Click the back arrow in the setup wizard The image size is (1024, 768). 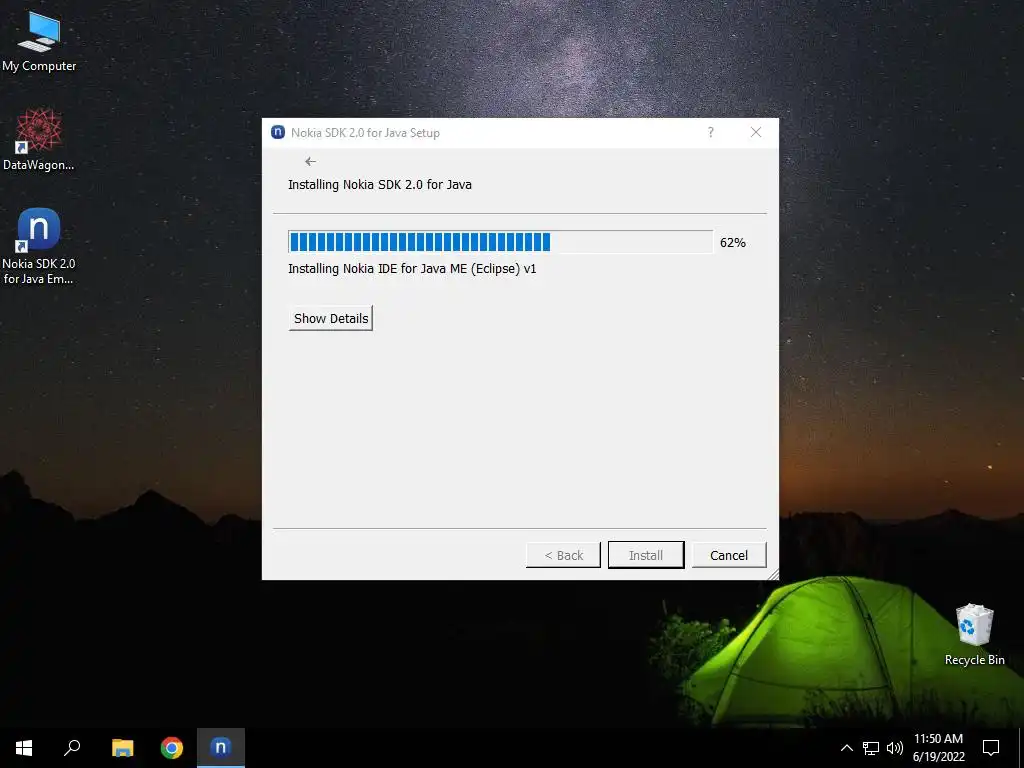coord(310,161)
